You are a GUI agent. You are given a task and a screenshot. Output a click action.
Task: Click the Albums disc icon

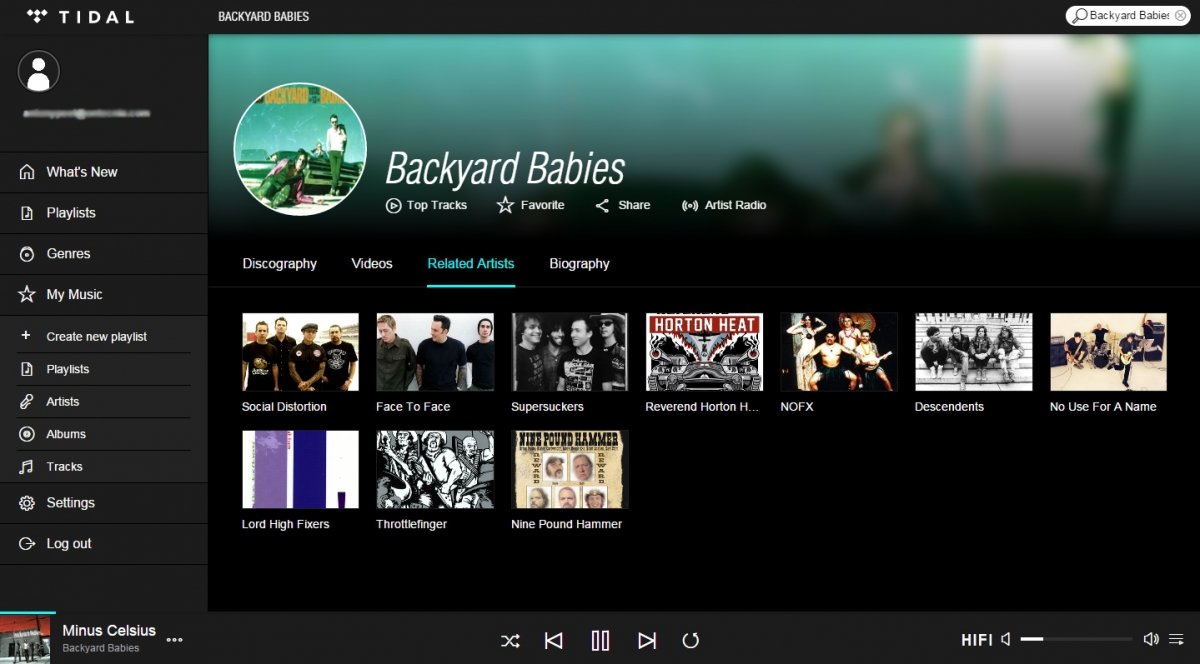[26, 434]
